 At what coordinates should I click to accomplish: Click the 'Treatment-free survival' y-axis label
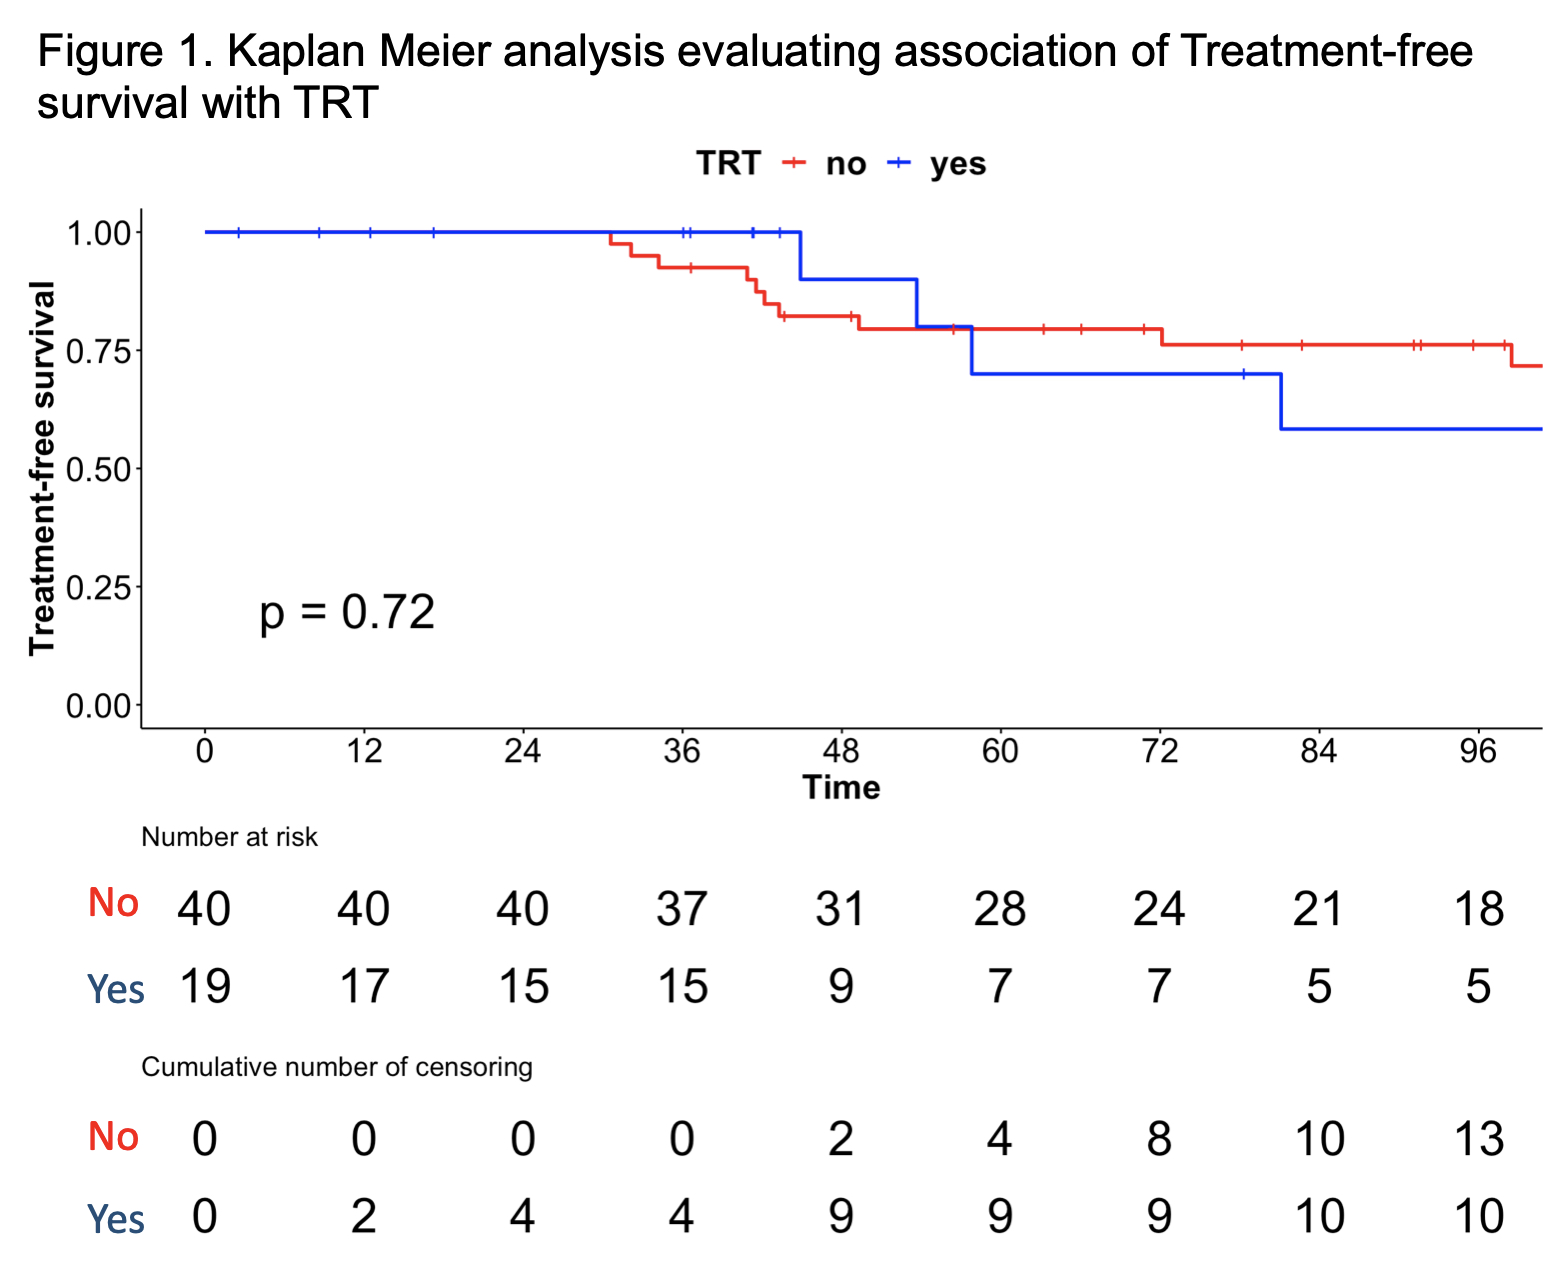click(41, 468)
